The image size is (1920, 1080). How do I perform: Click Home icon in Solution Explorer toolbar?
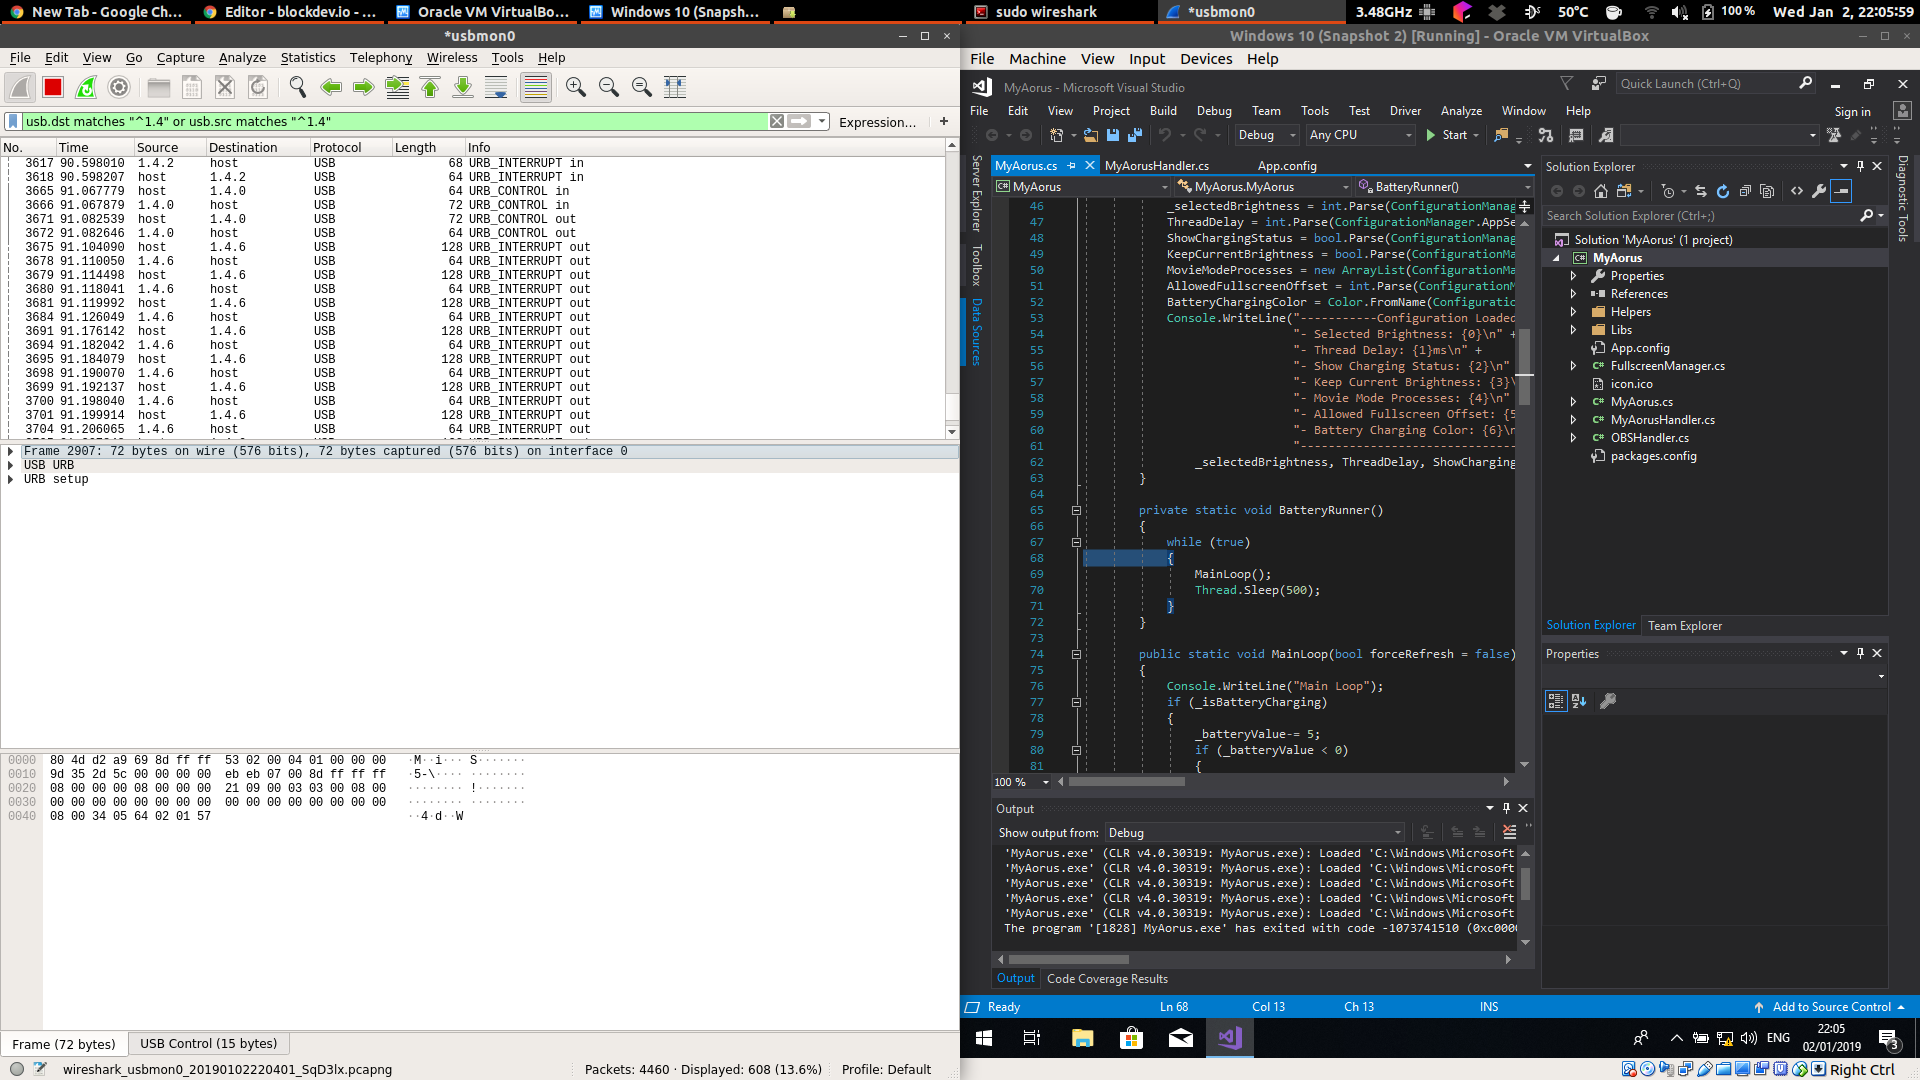tap(1601, 190)
